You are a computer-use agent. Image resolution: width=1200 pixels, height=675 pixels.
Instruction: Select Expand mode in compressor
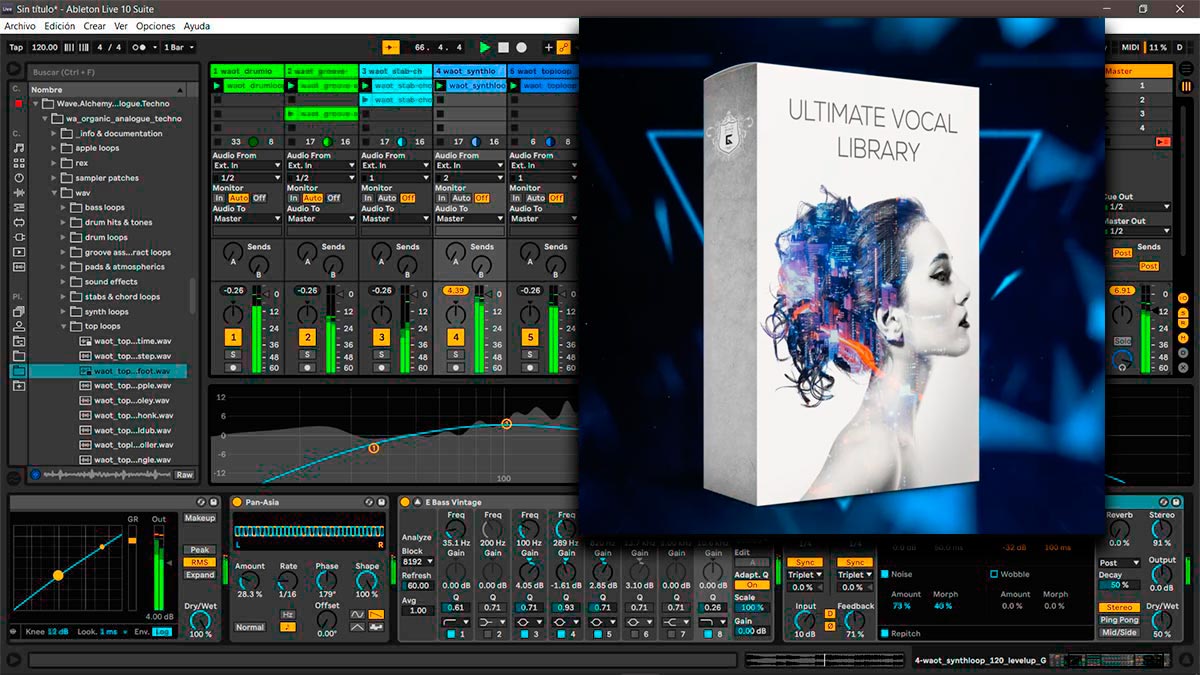[x=200, y=575]
